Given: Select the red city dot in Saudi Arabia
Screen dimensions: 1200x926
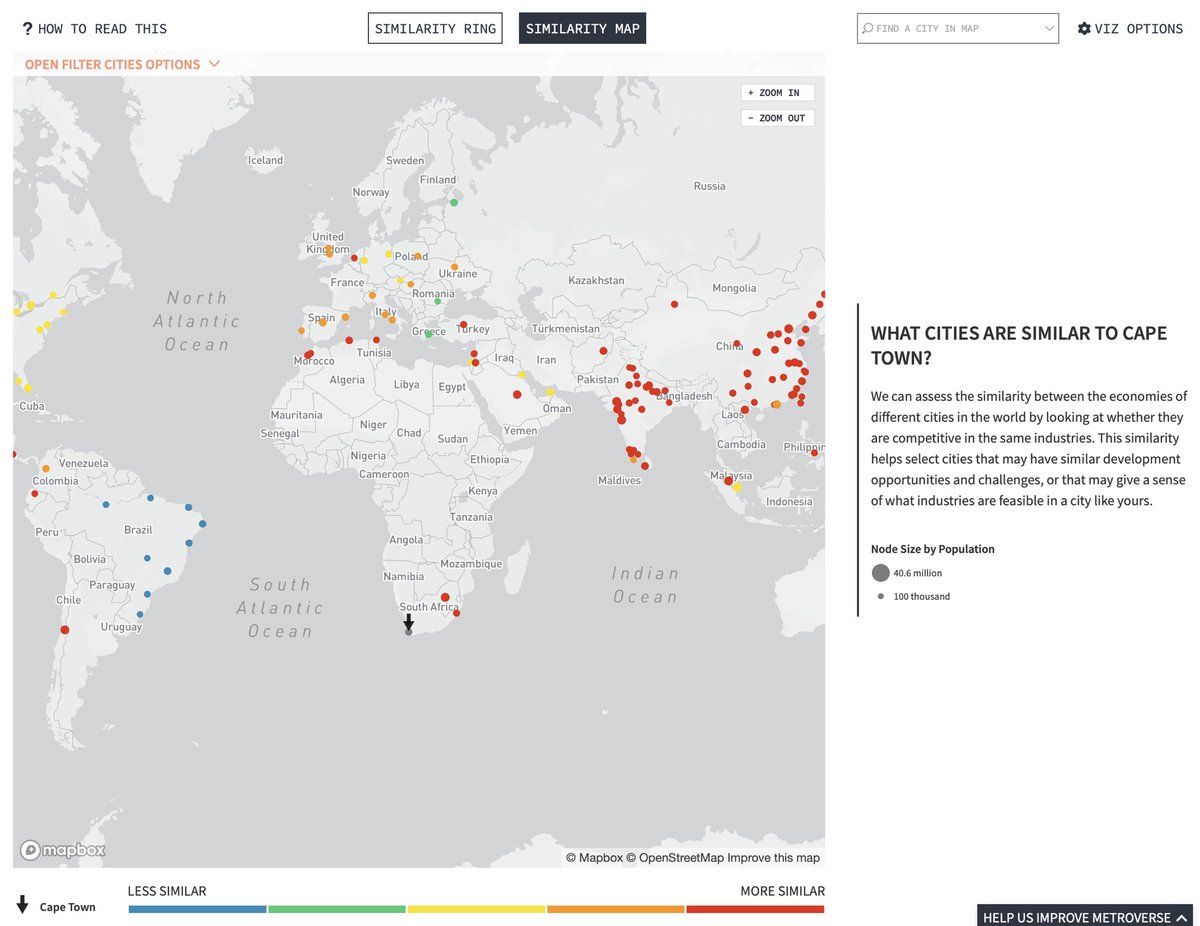Looking at the screenshot, I should (517, 394).
